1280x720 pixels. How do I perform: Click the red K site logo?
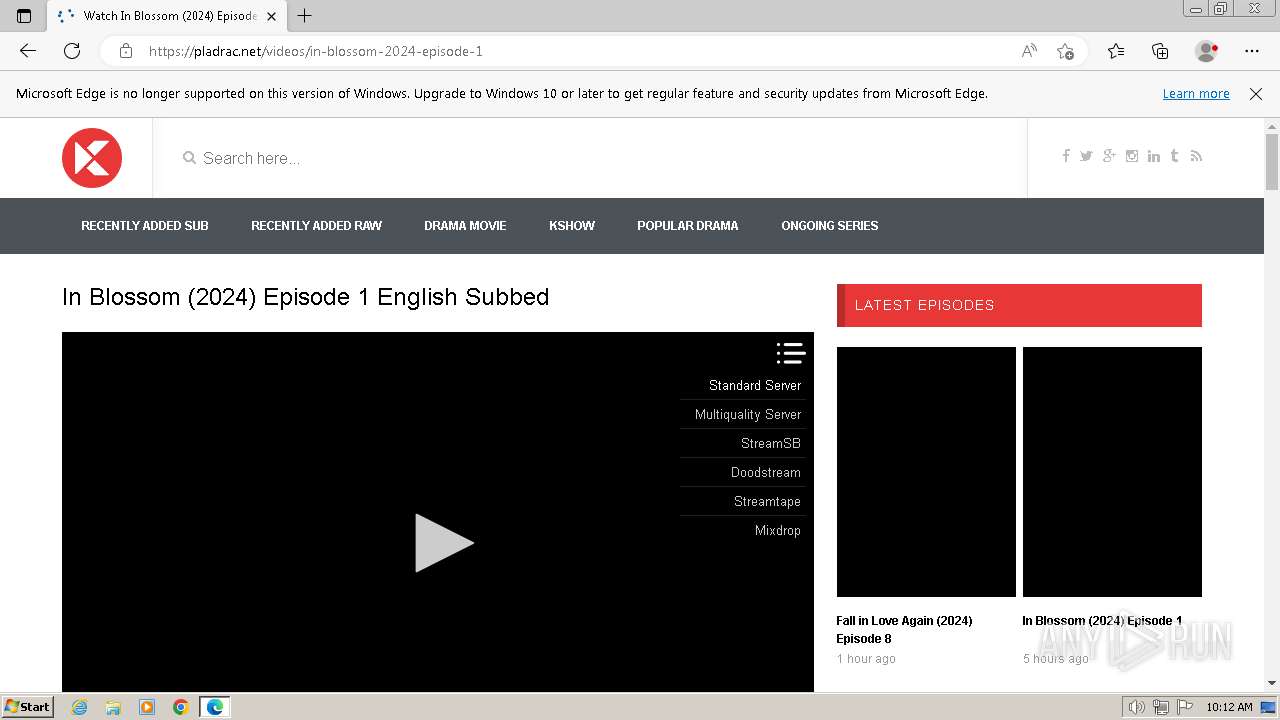click(x=92, y=158)
